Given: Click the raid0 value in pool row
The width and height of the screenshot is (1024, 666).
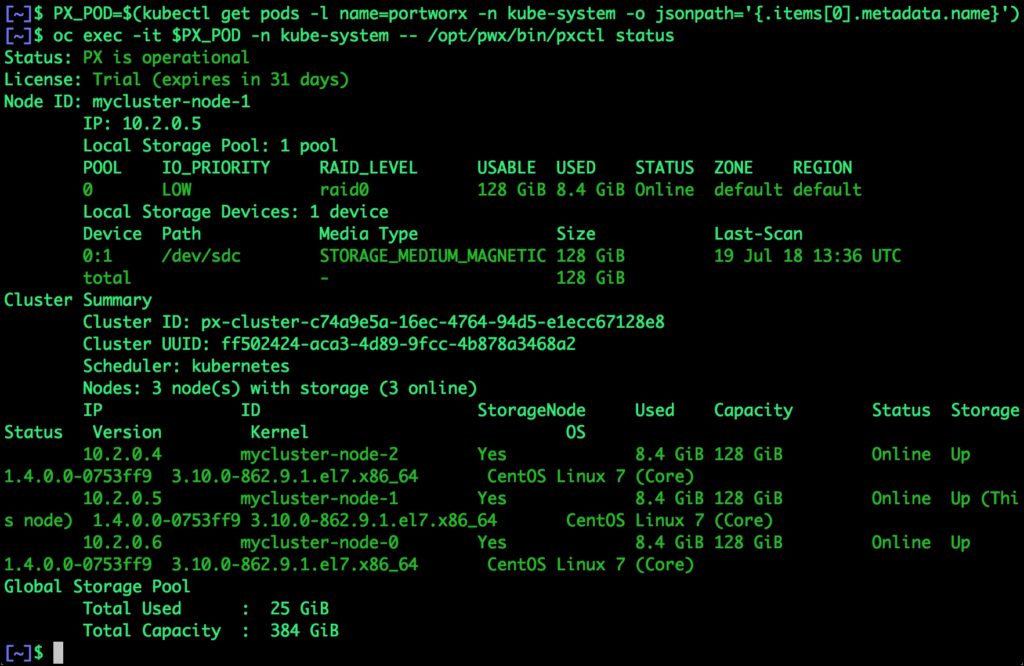Looking at the screenshot, I should [344, 190].
